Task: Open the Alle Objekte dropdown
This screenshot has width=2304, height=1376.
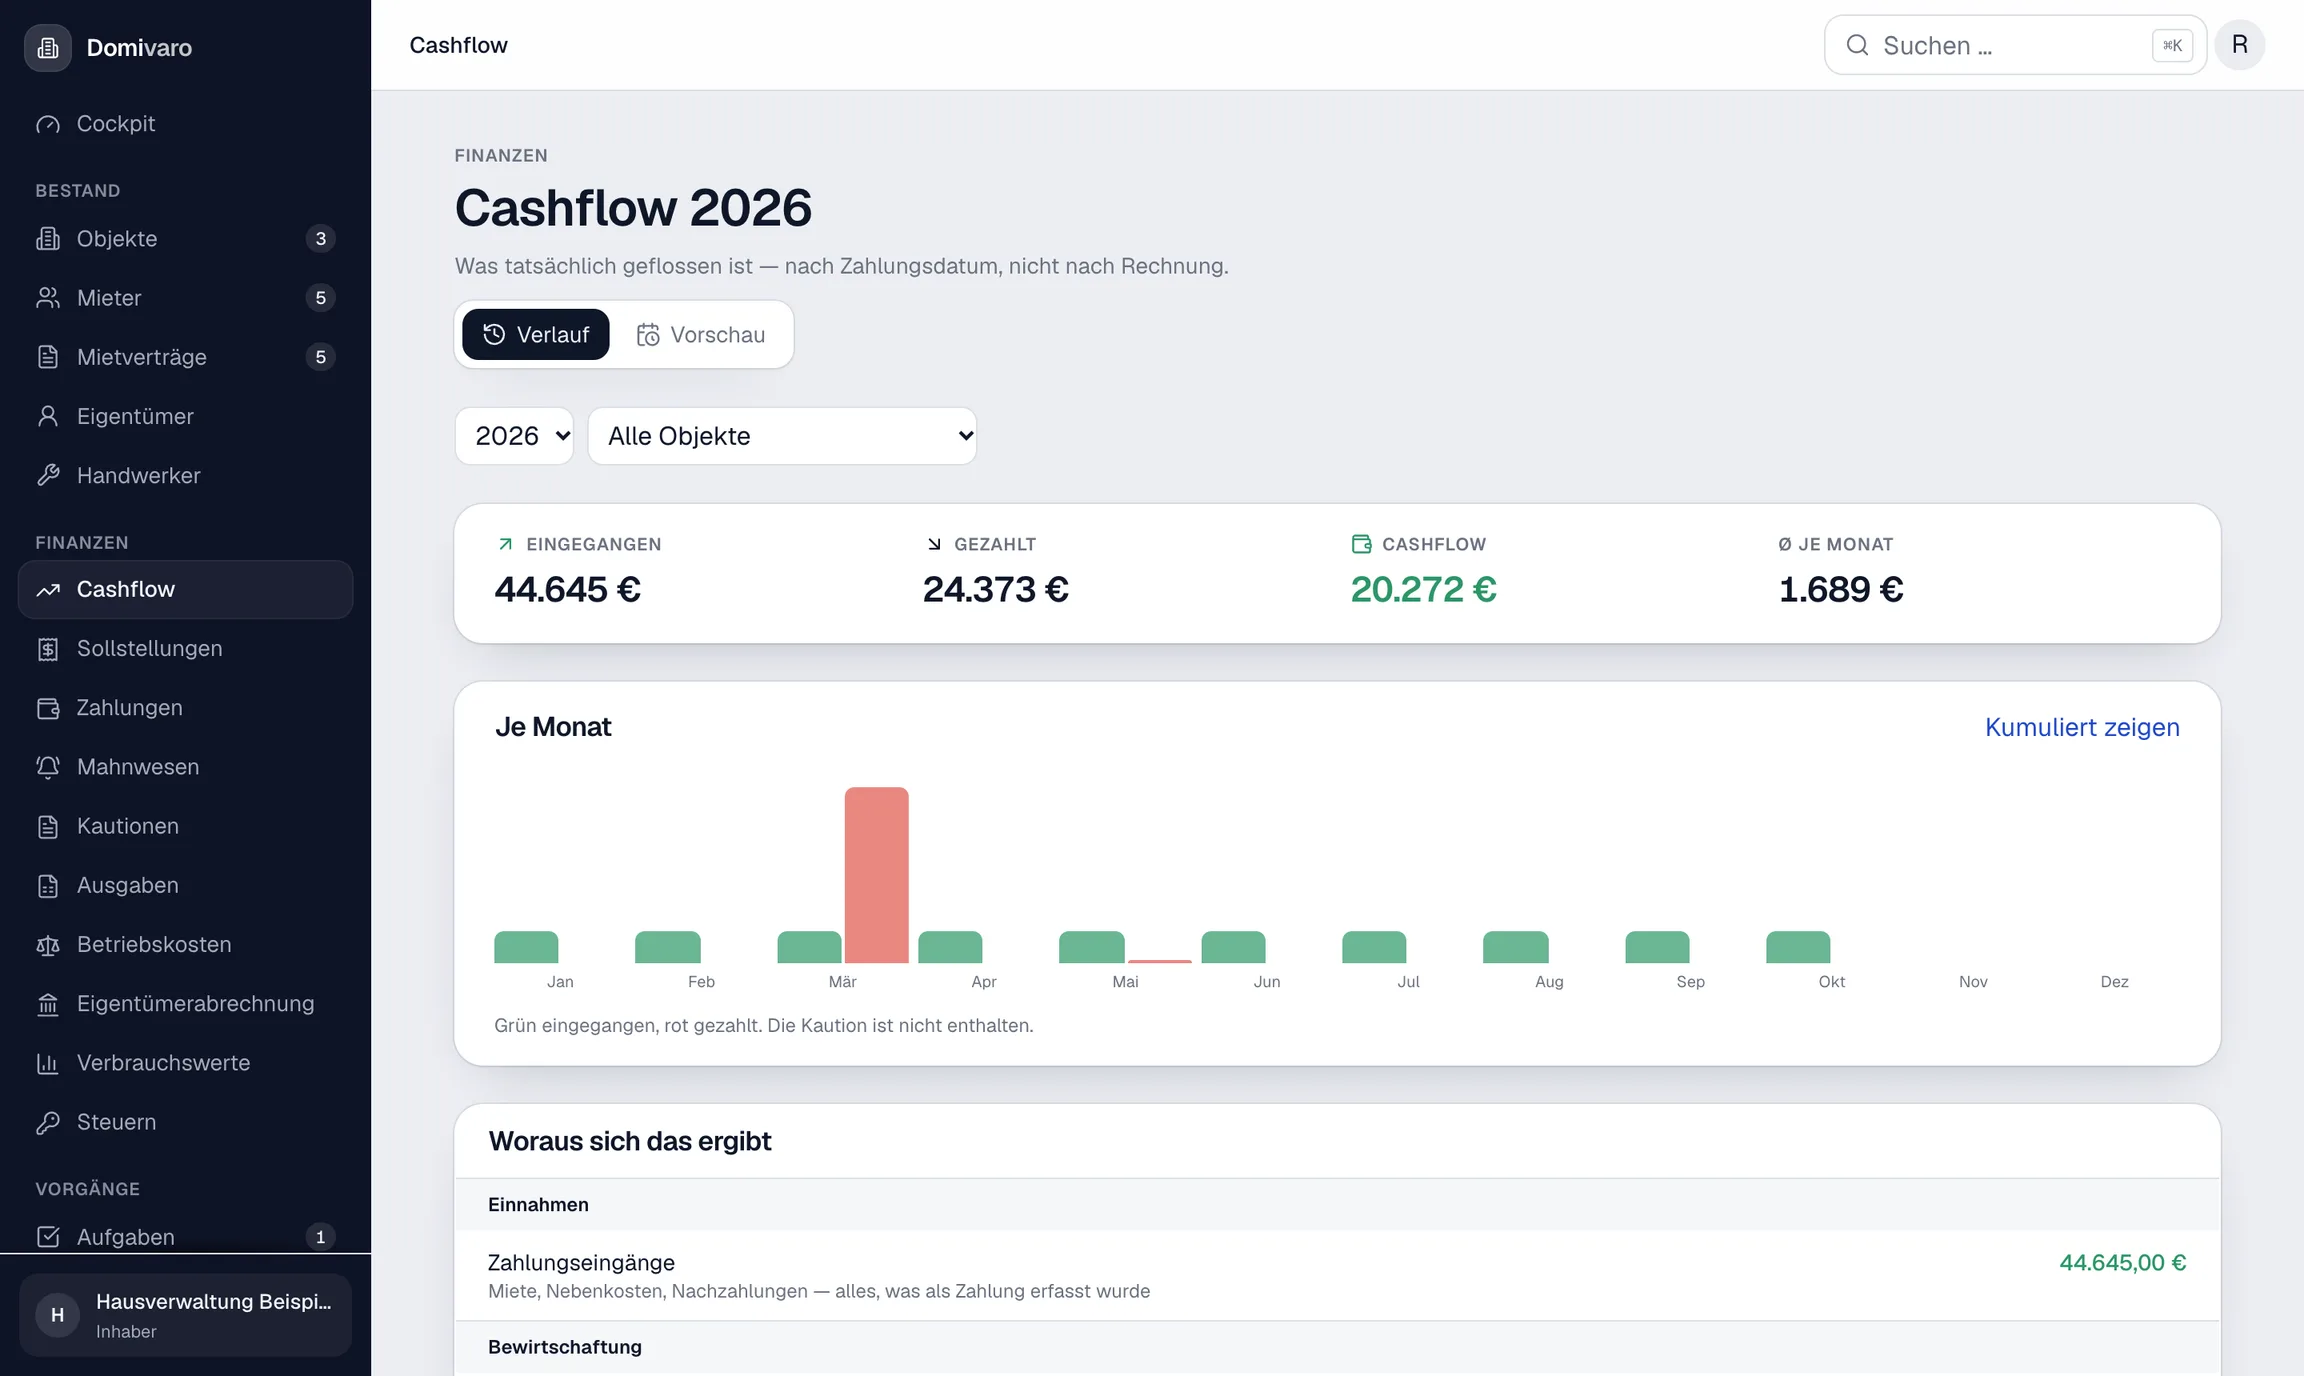Action: (x=782, y=436)
